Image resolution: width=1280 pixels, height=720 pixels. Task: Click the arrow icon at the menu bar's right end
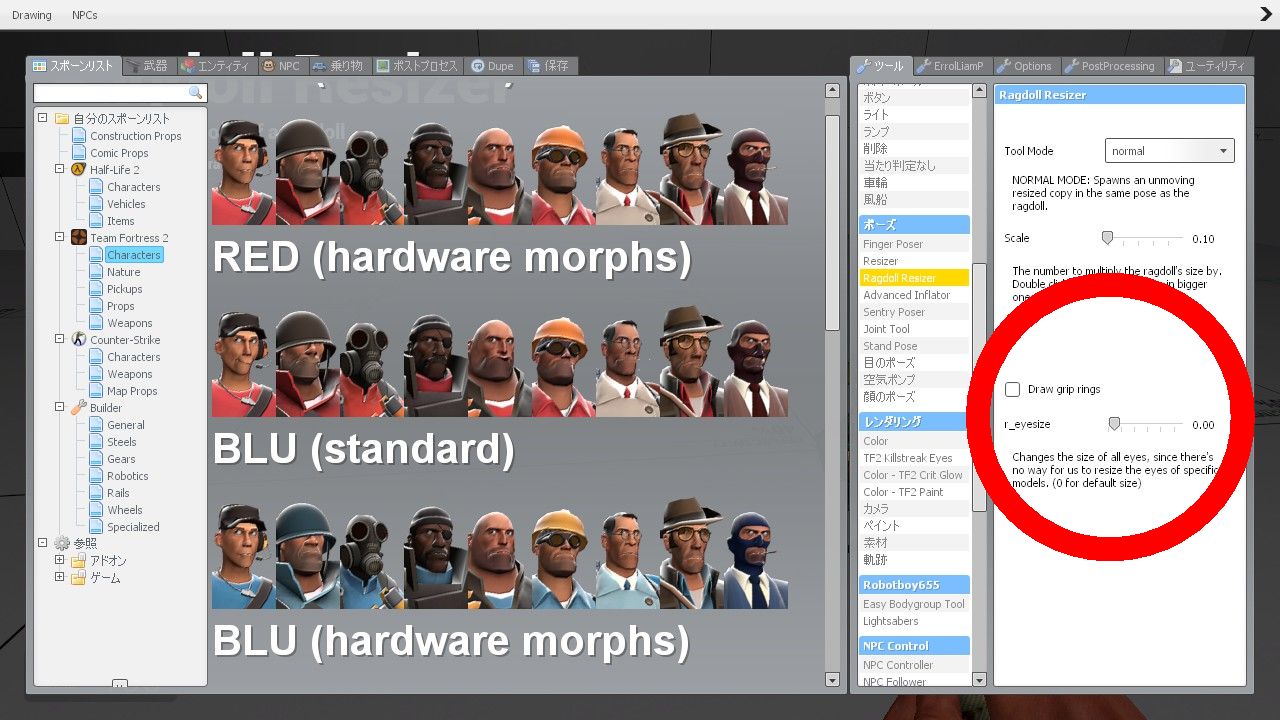click(1266, 14)
